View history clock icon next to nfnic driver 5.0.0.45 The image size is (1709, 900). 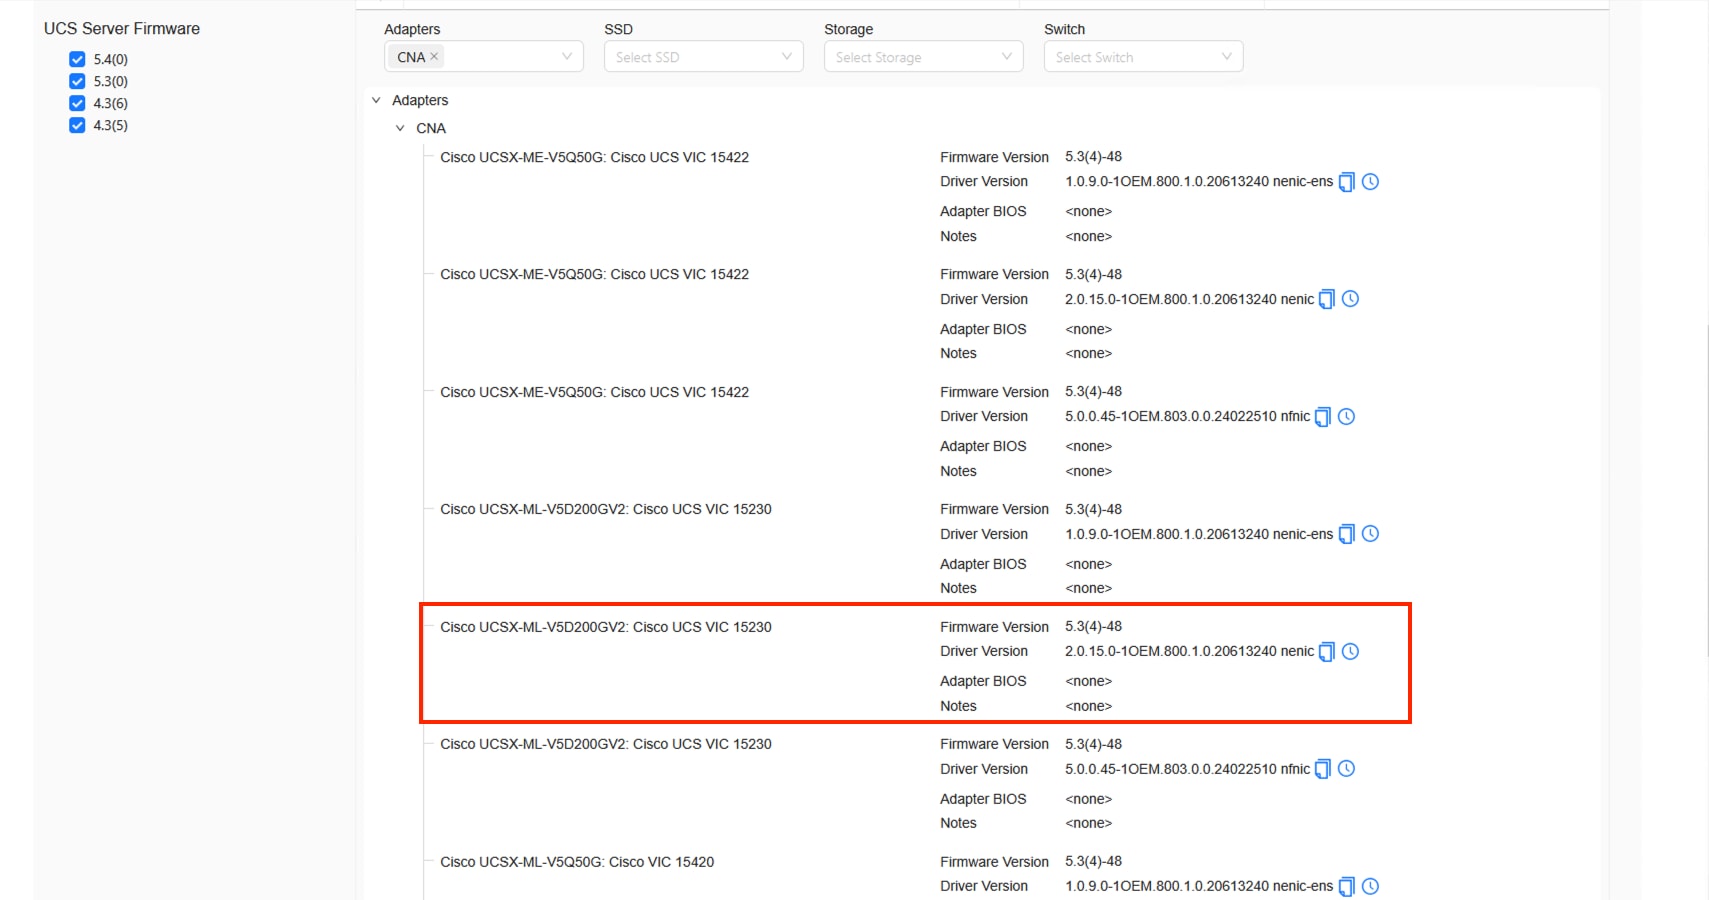(1347, 416)
